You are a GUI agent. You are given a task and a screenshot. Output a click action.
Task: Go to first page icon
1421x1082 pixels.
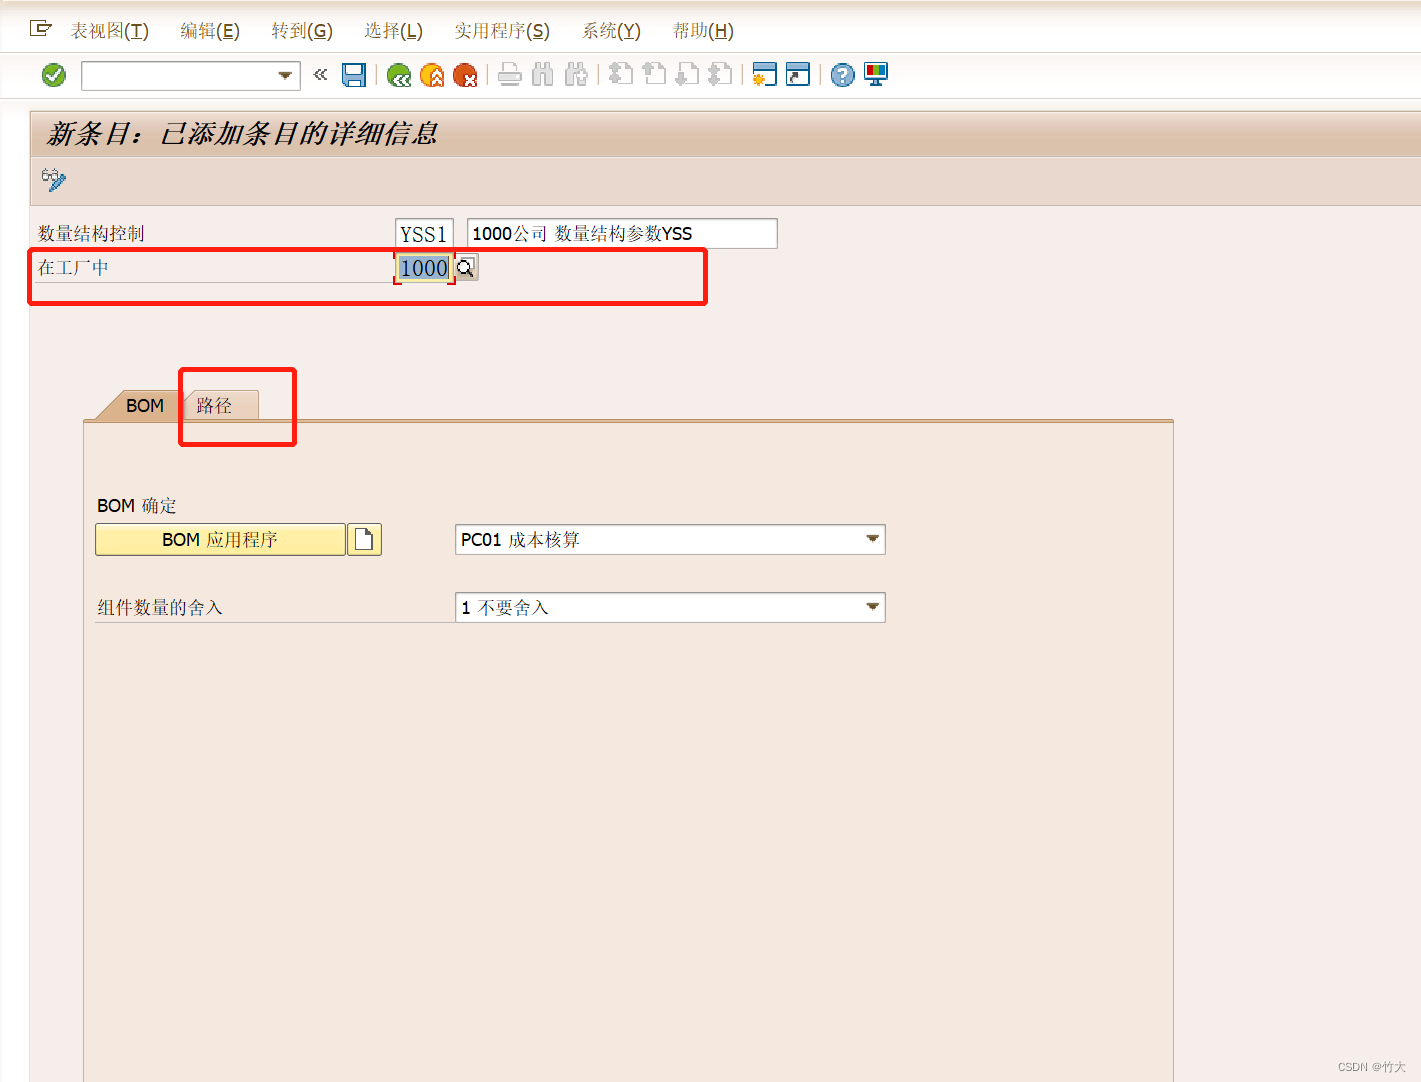coord(621,74)
